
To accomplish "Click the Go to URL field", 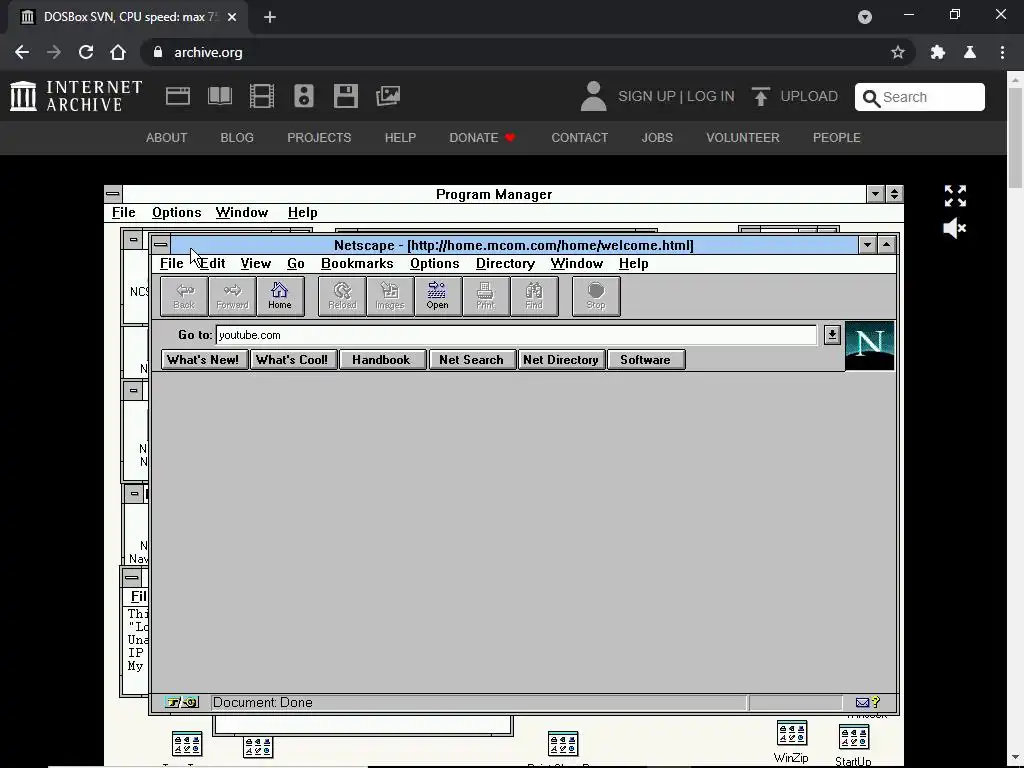I will tap(516, 335).
